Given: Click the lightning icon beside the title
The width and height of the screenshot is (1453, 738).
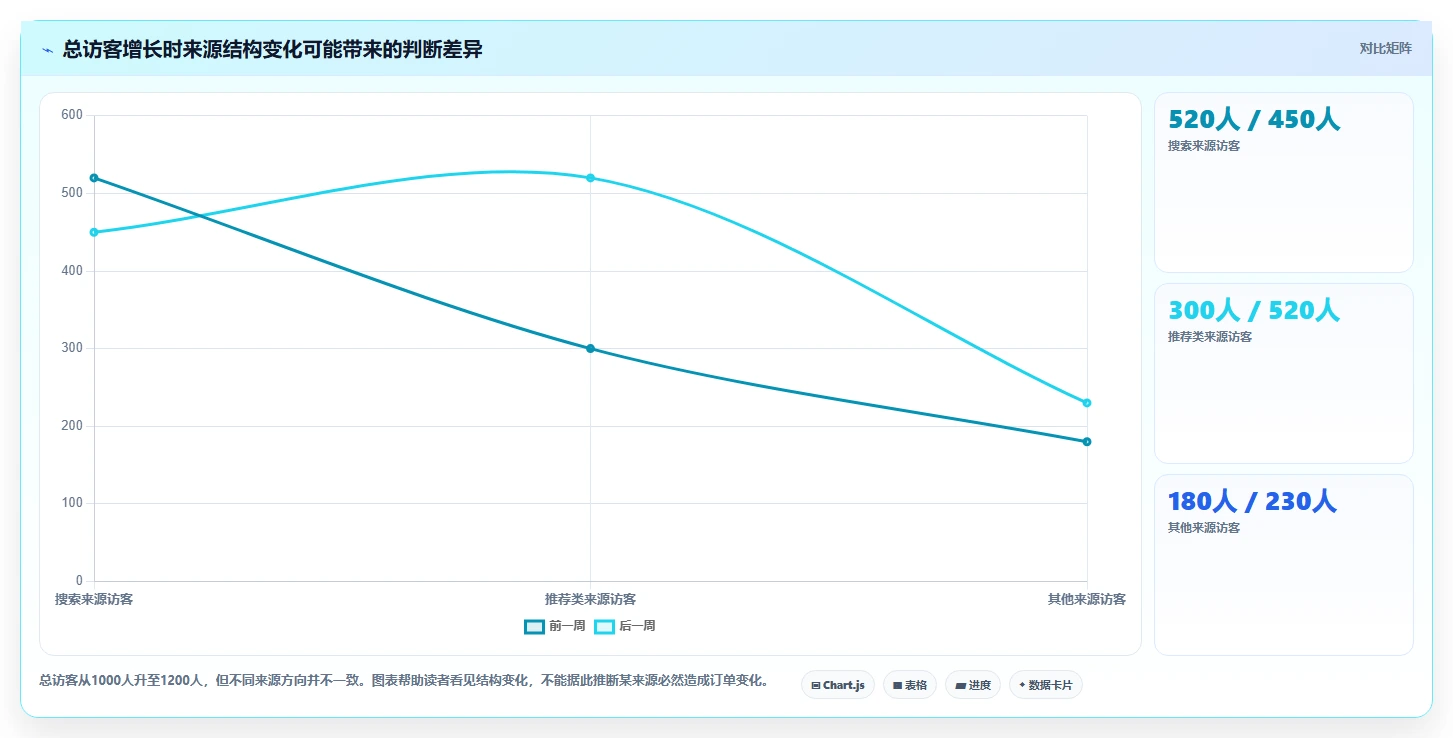Looking at the screenshot, I should [x=47, y=50].
